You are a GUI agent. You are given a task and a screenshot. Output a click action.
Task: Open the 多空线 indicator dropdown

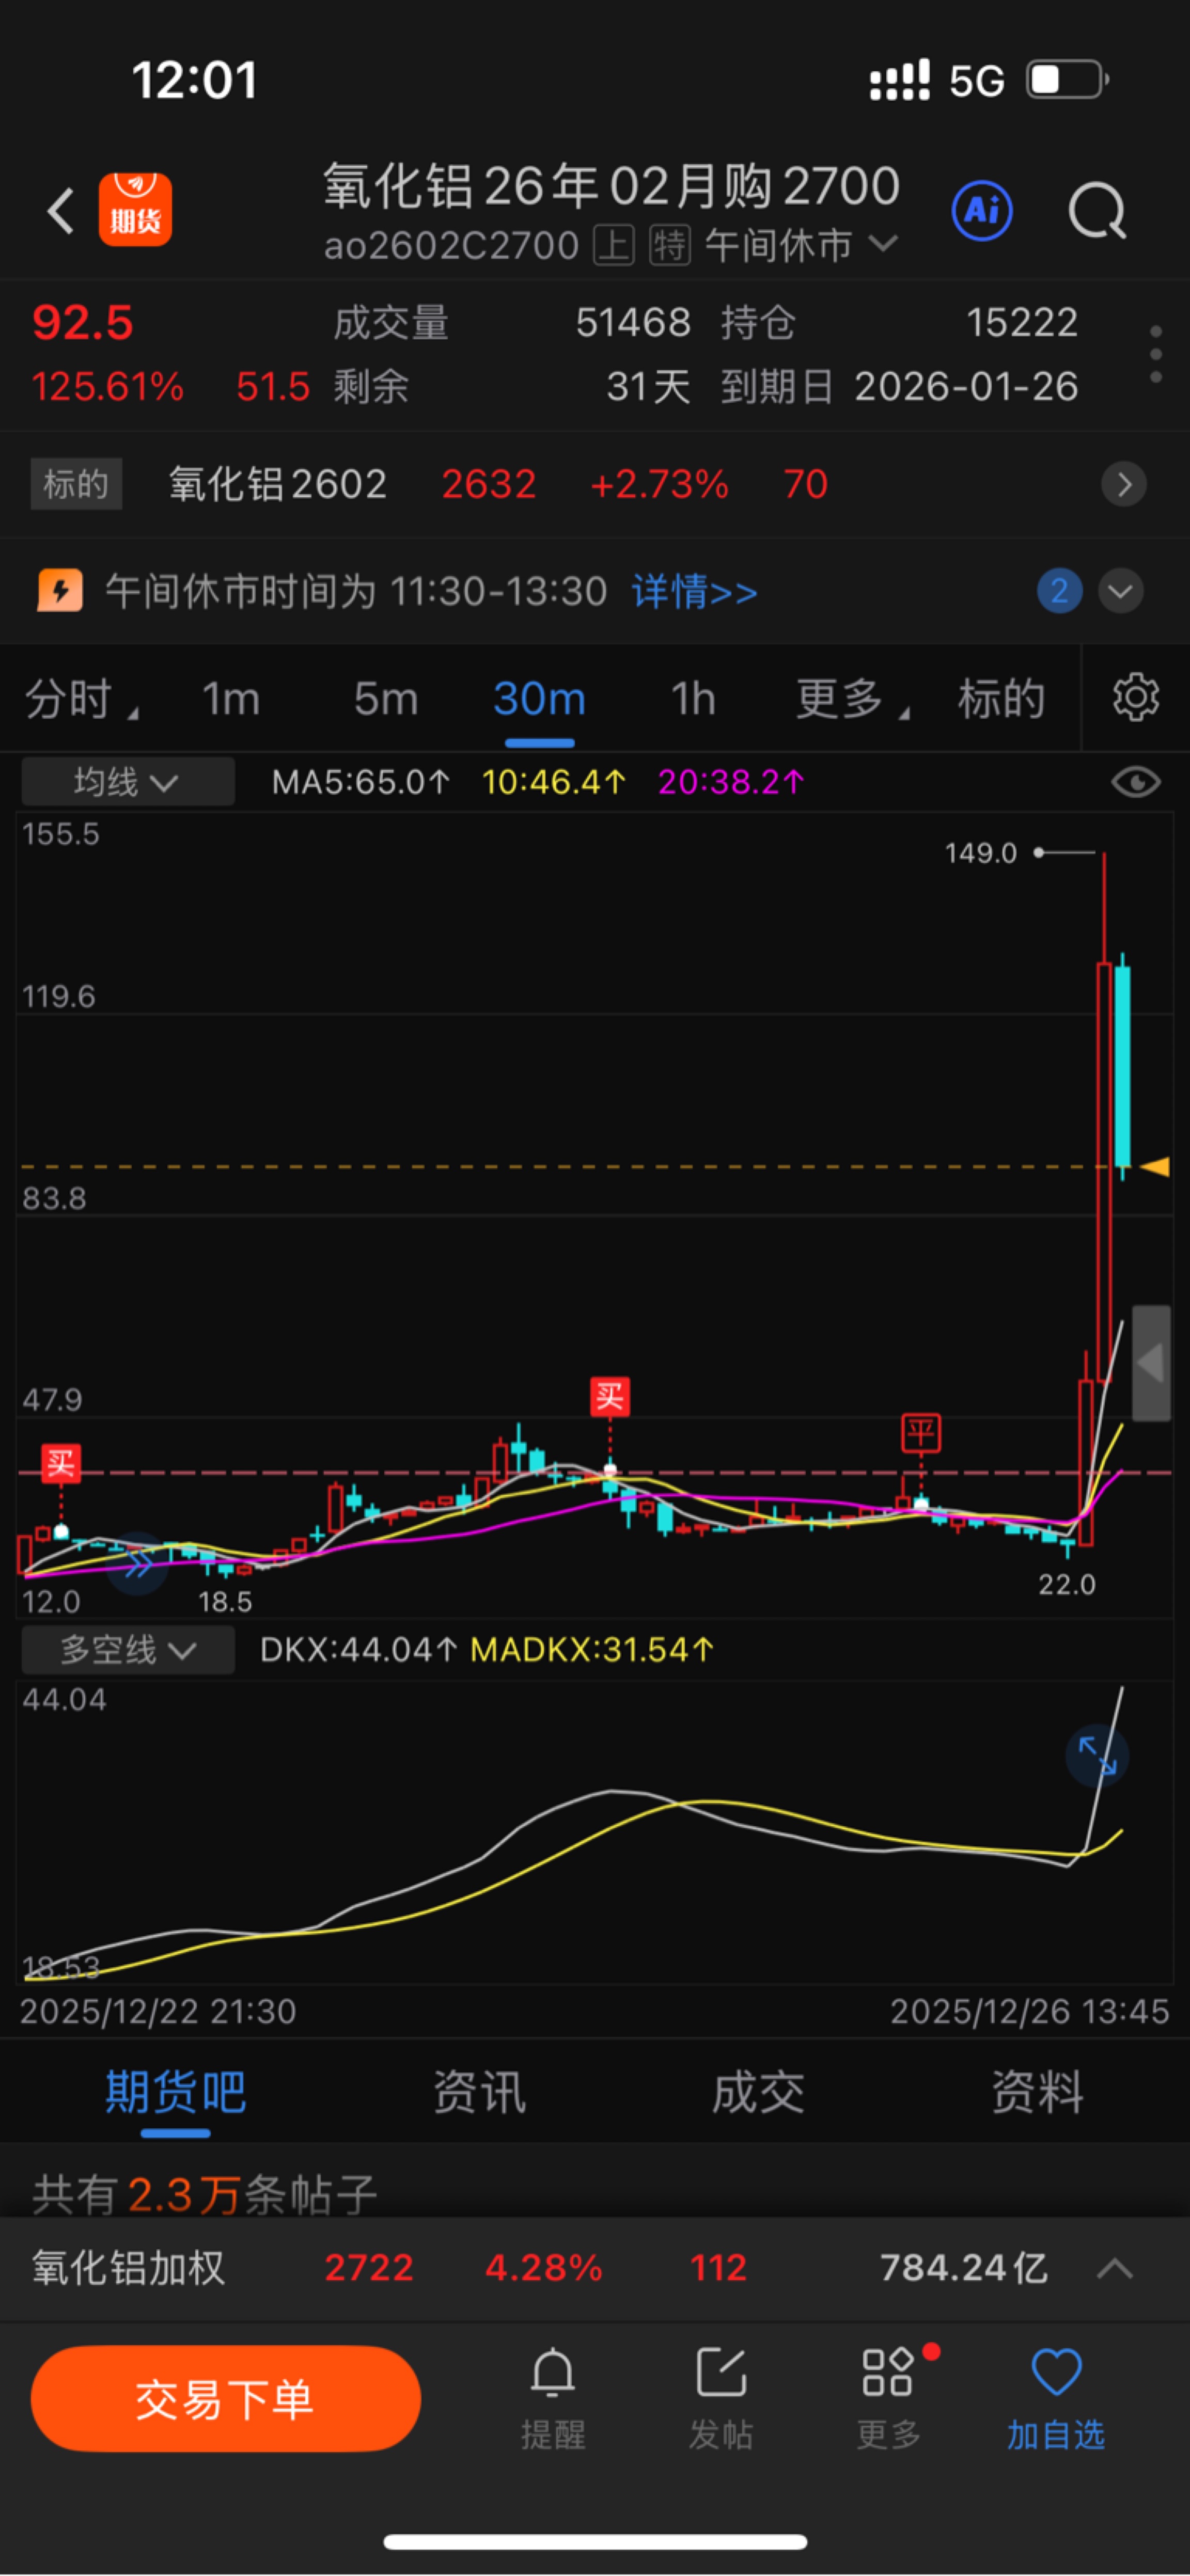tap(128, 1649)
